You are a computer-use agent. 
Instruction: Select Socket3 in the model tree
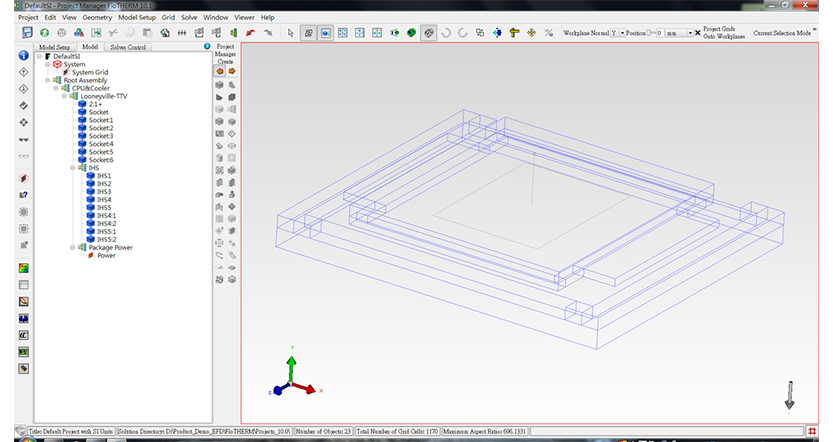pyautogui.click(x=101, y=136)
